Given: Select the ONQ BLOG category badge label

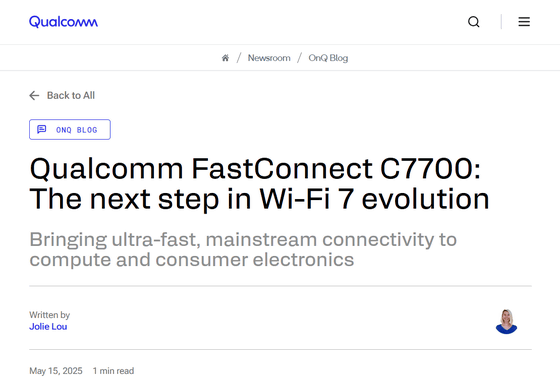Looking at the screenshot, I should (x=77, y=130).
